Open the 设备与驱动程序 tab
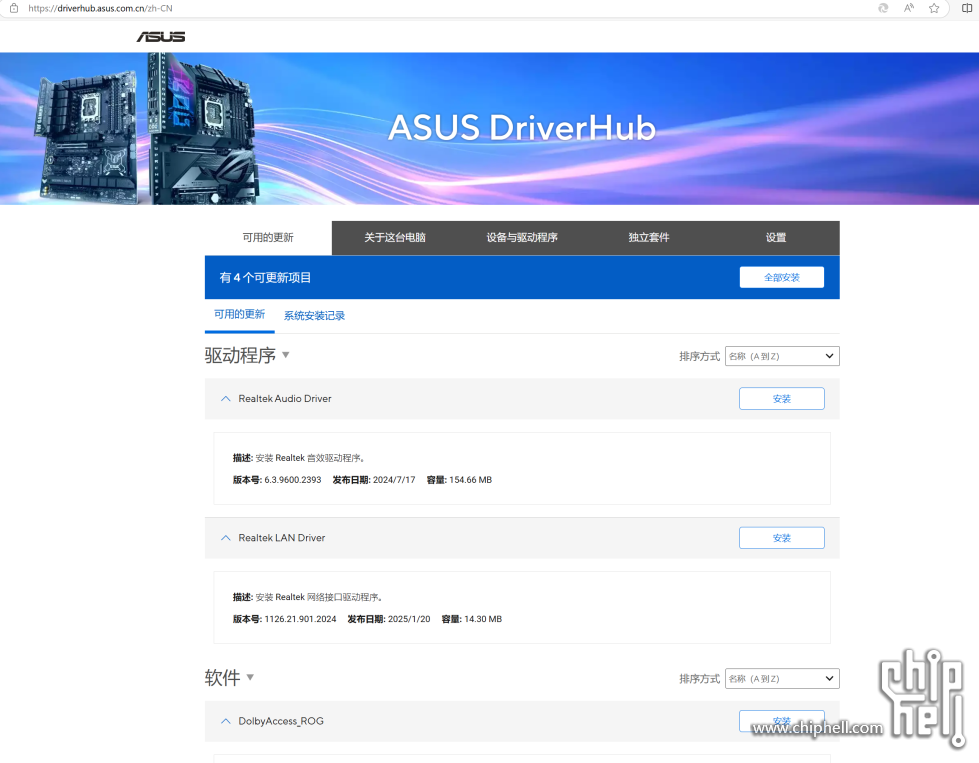979x763 pixels. [522, 238]
